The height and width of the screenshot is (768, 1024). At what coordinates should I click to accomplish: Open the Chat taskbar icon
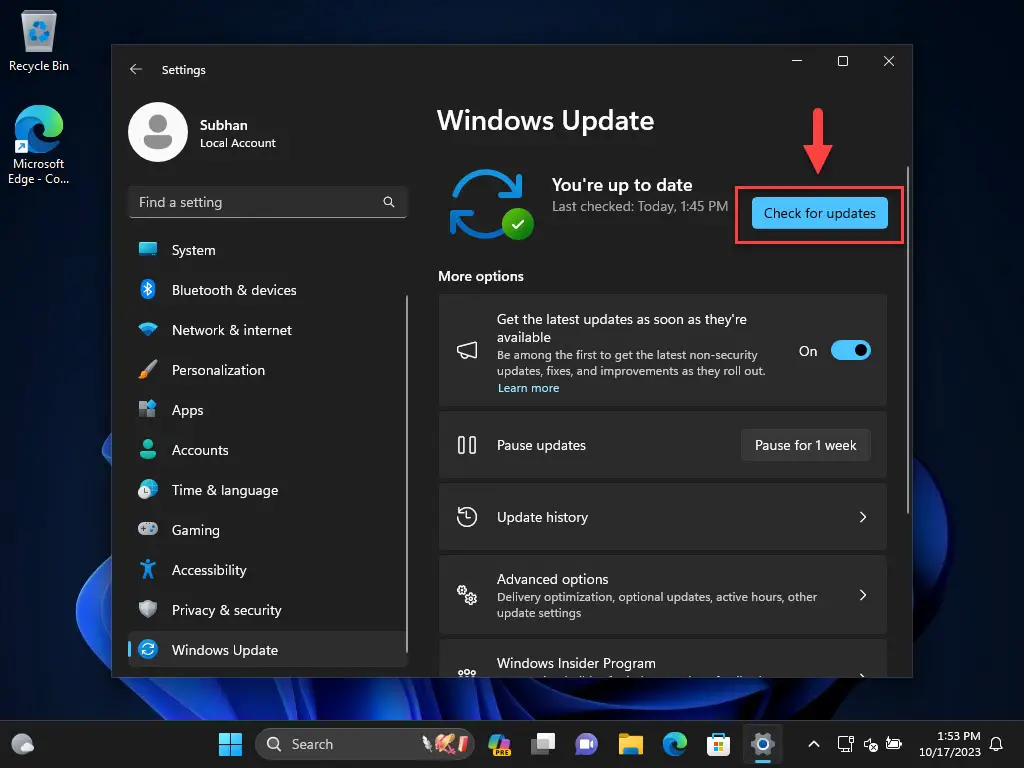pos(586,744)
